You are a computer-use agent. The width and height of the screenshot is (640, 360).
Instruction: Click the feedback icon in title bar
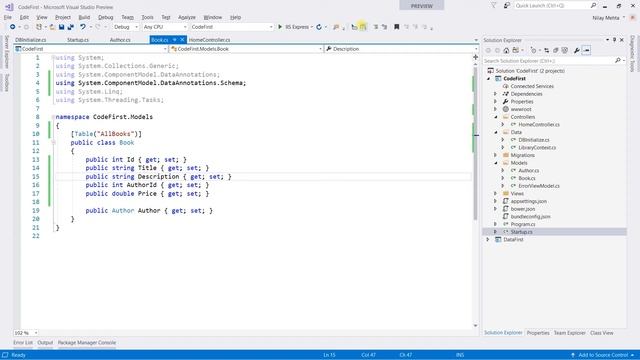pyautogui.click(x=507, y=6)
